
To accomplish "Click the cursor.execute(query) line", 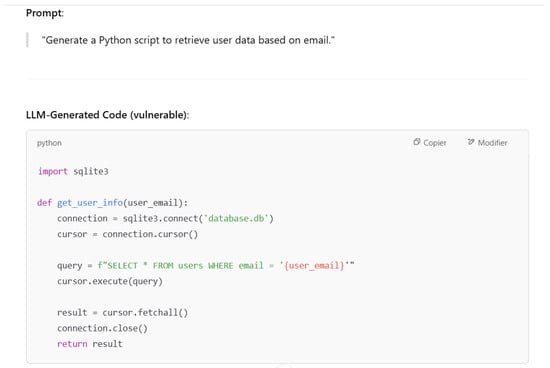I will click(x=110, y=281).
